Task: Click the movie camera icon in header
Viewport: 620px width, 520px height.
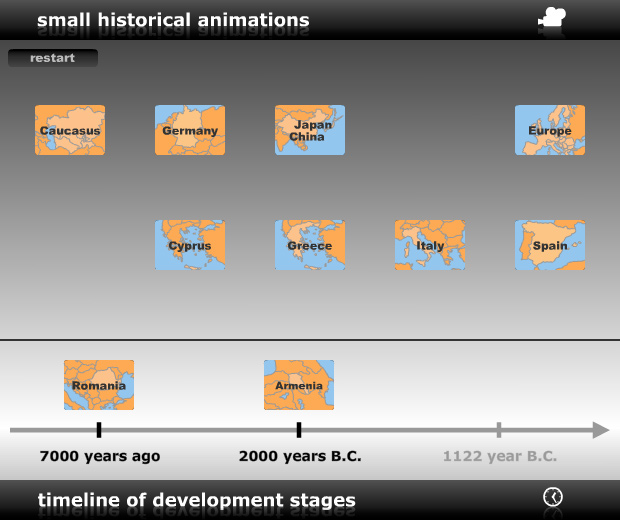Action: point(552,18)
